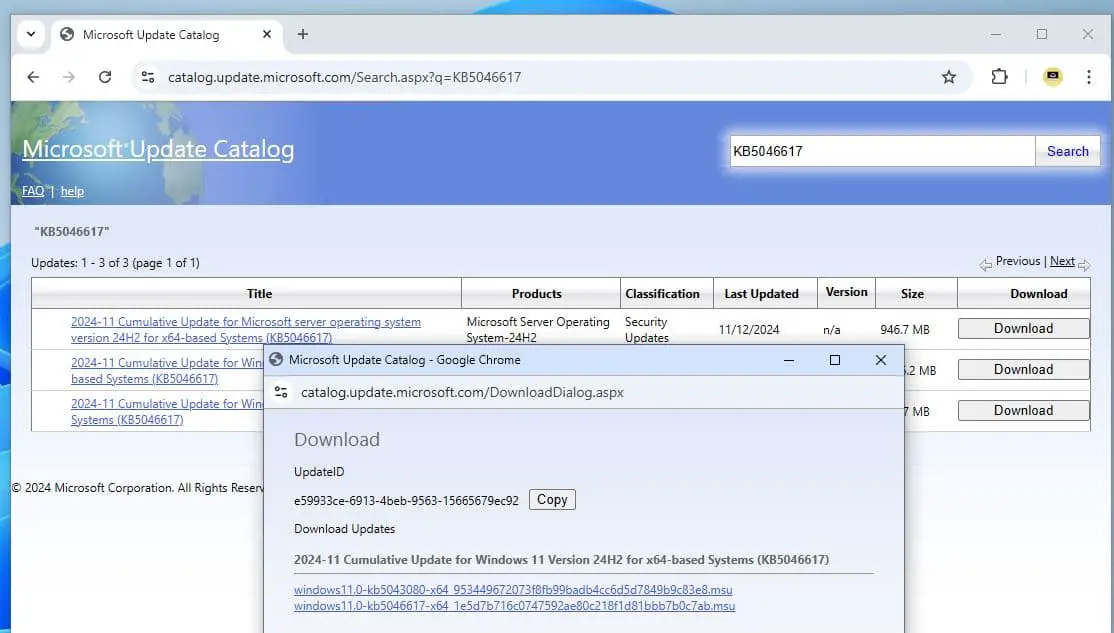Minimize the download dialog window
The height and width of the screenshot is (633, 1114).
tap(789, 360)
